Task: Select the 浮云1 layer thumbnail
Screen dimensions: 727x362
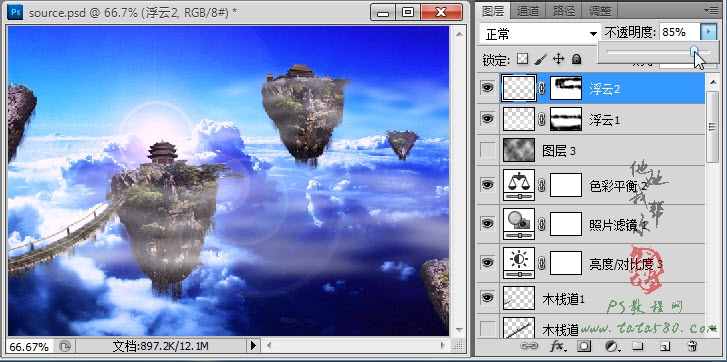Action: [x=519, y=119]
